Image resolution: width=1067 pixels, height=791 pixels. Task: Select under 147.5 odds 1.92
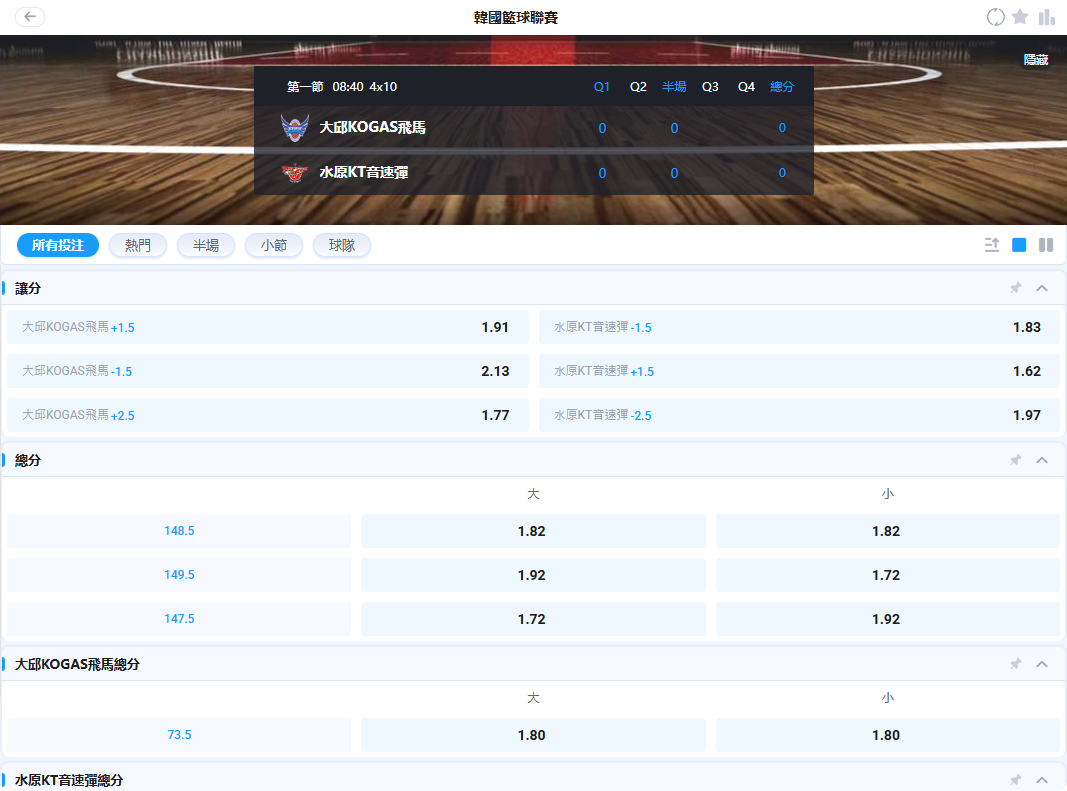click(x=887, y=619)
